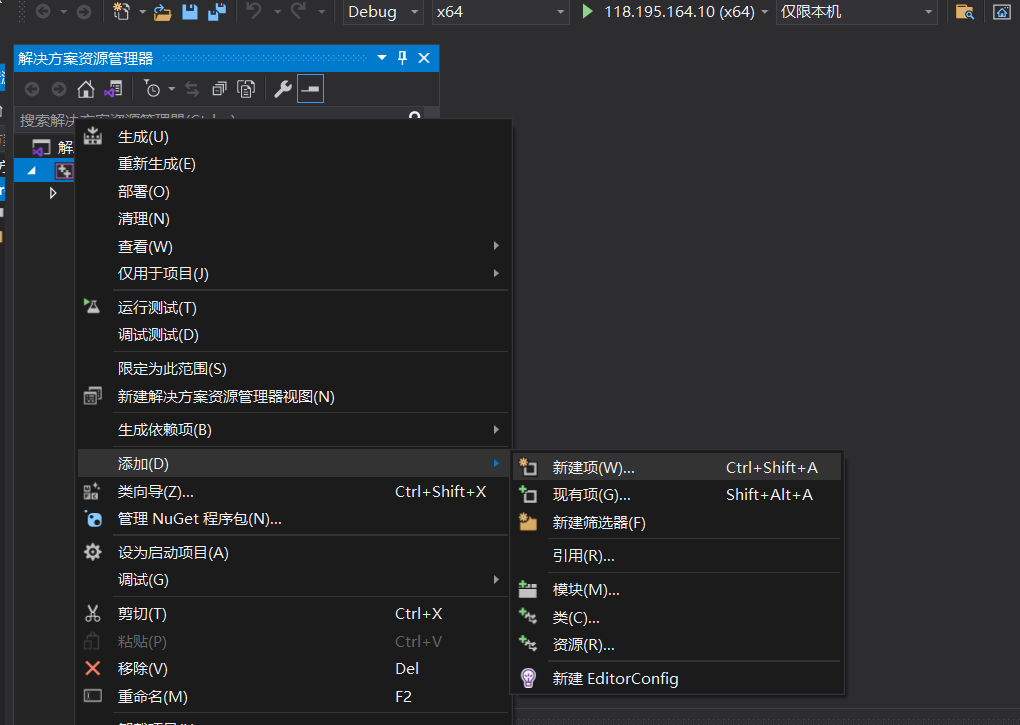Start debugging 118.195.164.10 with the green play icon
The height and width of the screenshot is (725, 1020).
tap(589, 13)
